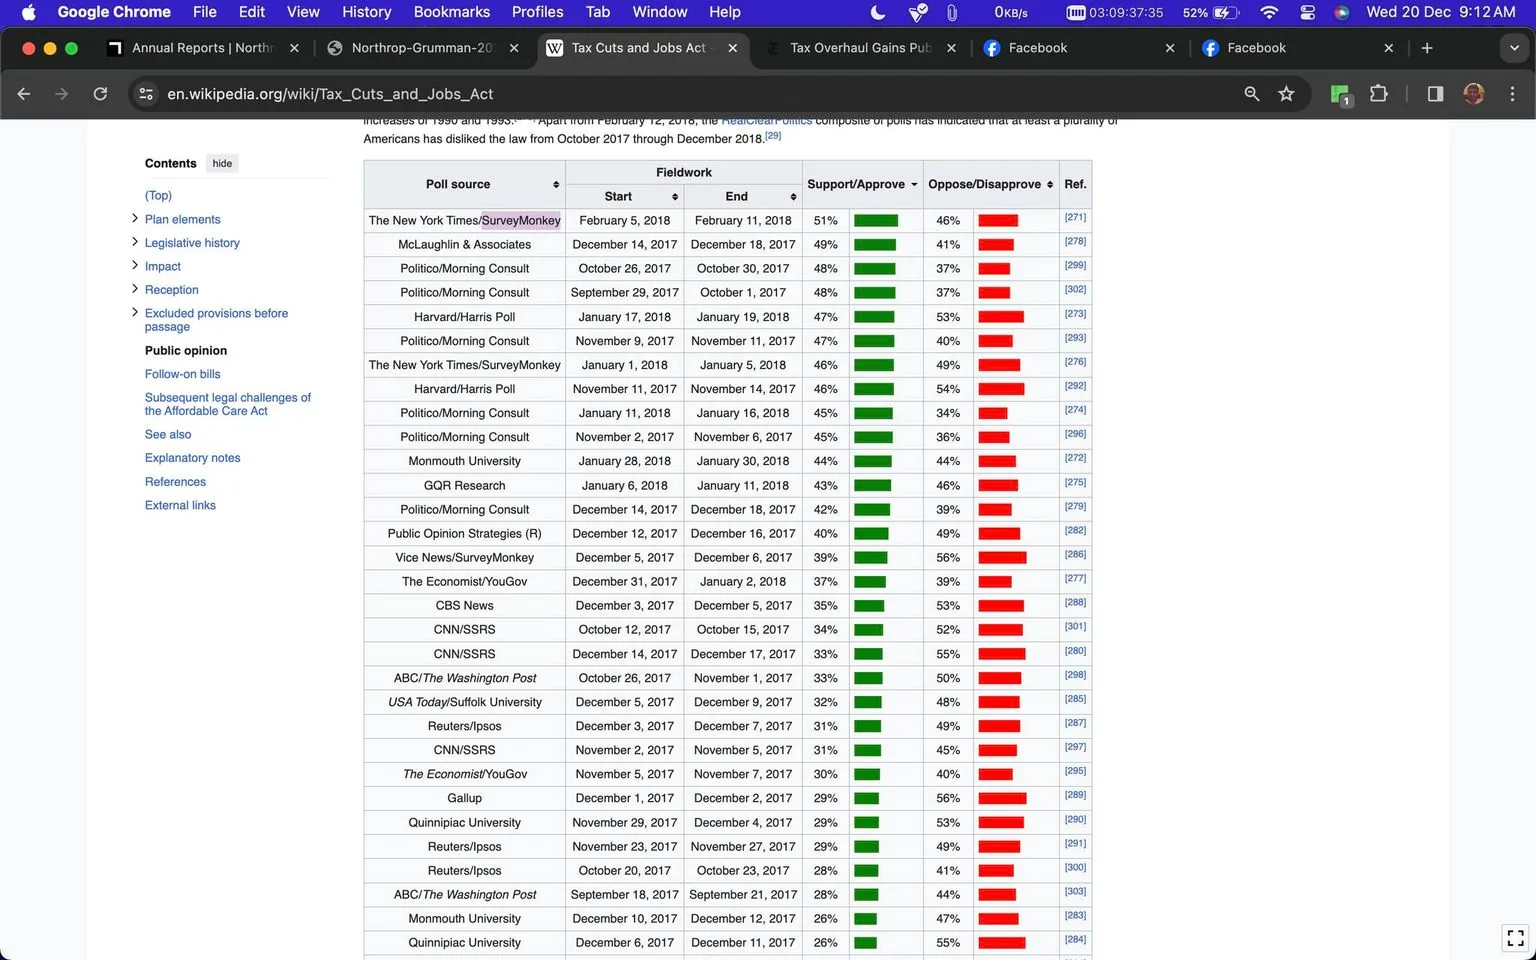Reload the current Wikipedia page

coord(100,94)
